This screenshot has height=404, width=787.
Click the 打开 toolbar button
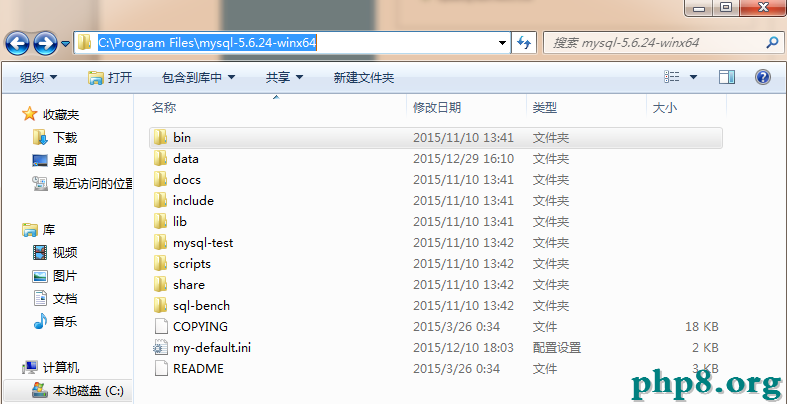tap(110, 78)
